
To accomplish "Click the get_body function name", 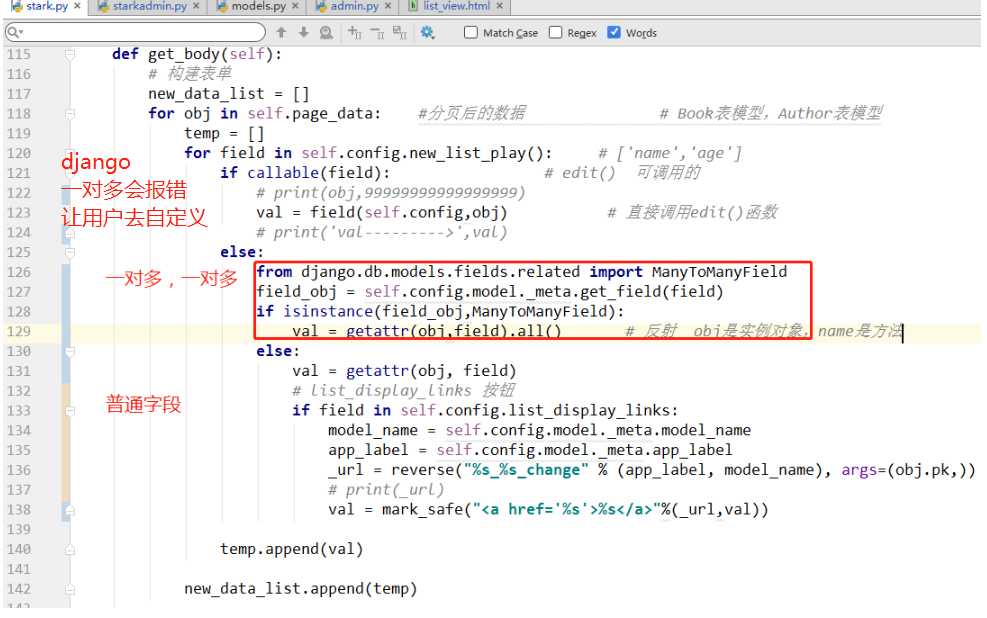I will [x=183, y=55].
